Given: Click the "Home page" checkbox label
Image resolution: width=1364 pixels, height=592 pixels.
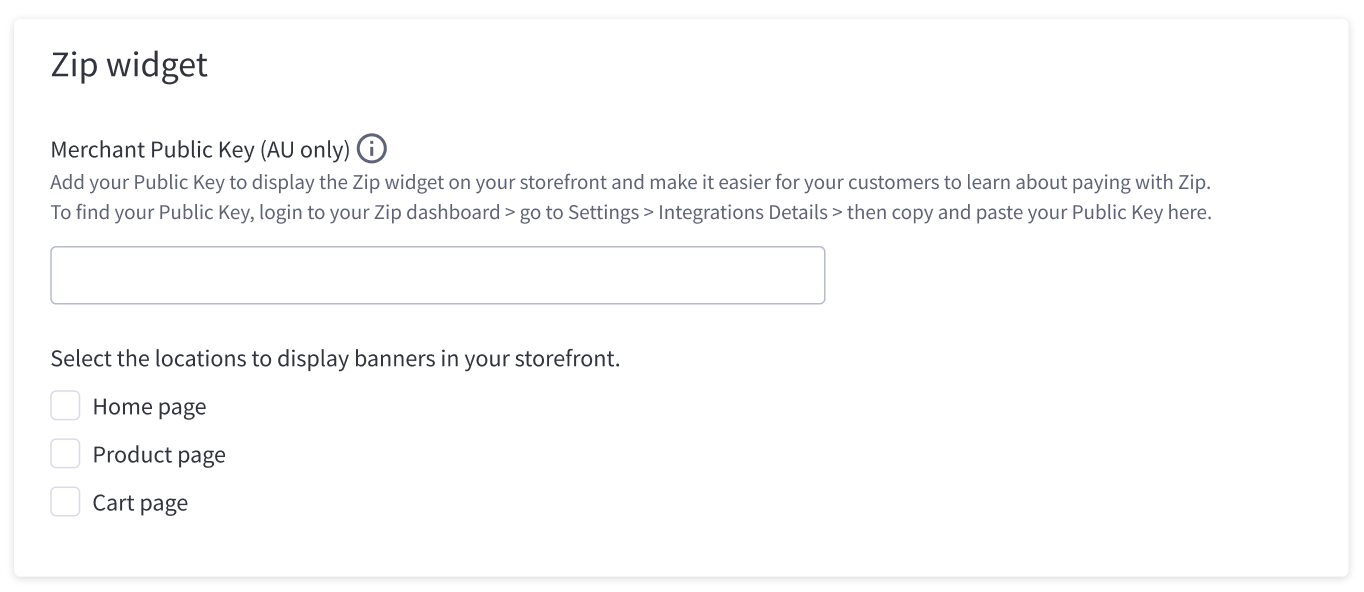Looking at the screenshot, I should pos(149,407).
